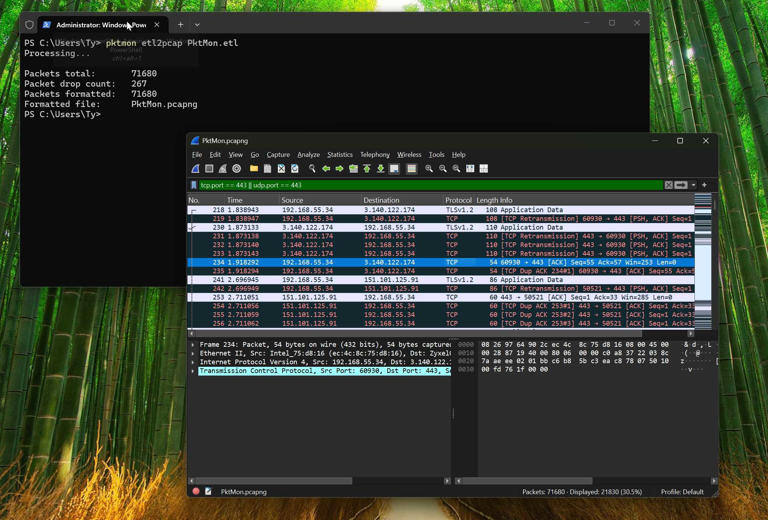The image size is (768, 520).
Task: Click the Go to specified packet icon
Action: [353, 168]
